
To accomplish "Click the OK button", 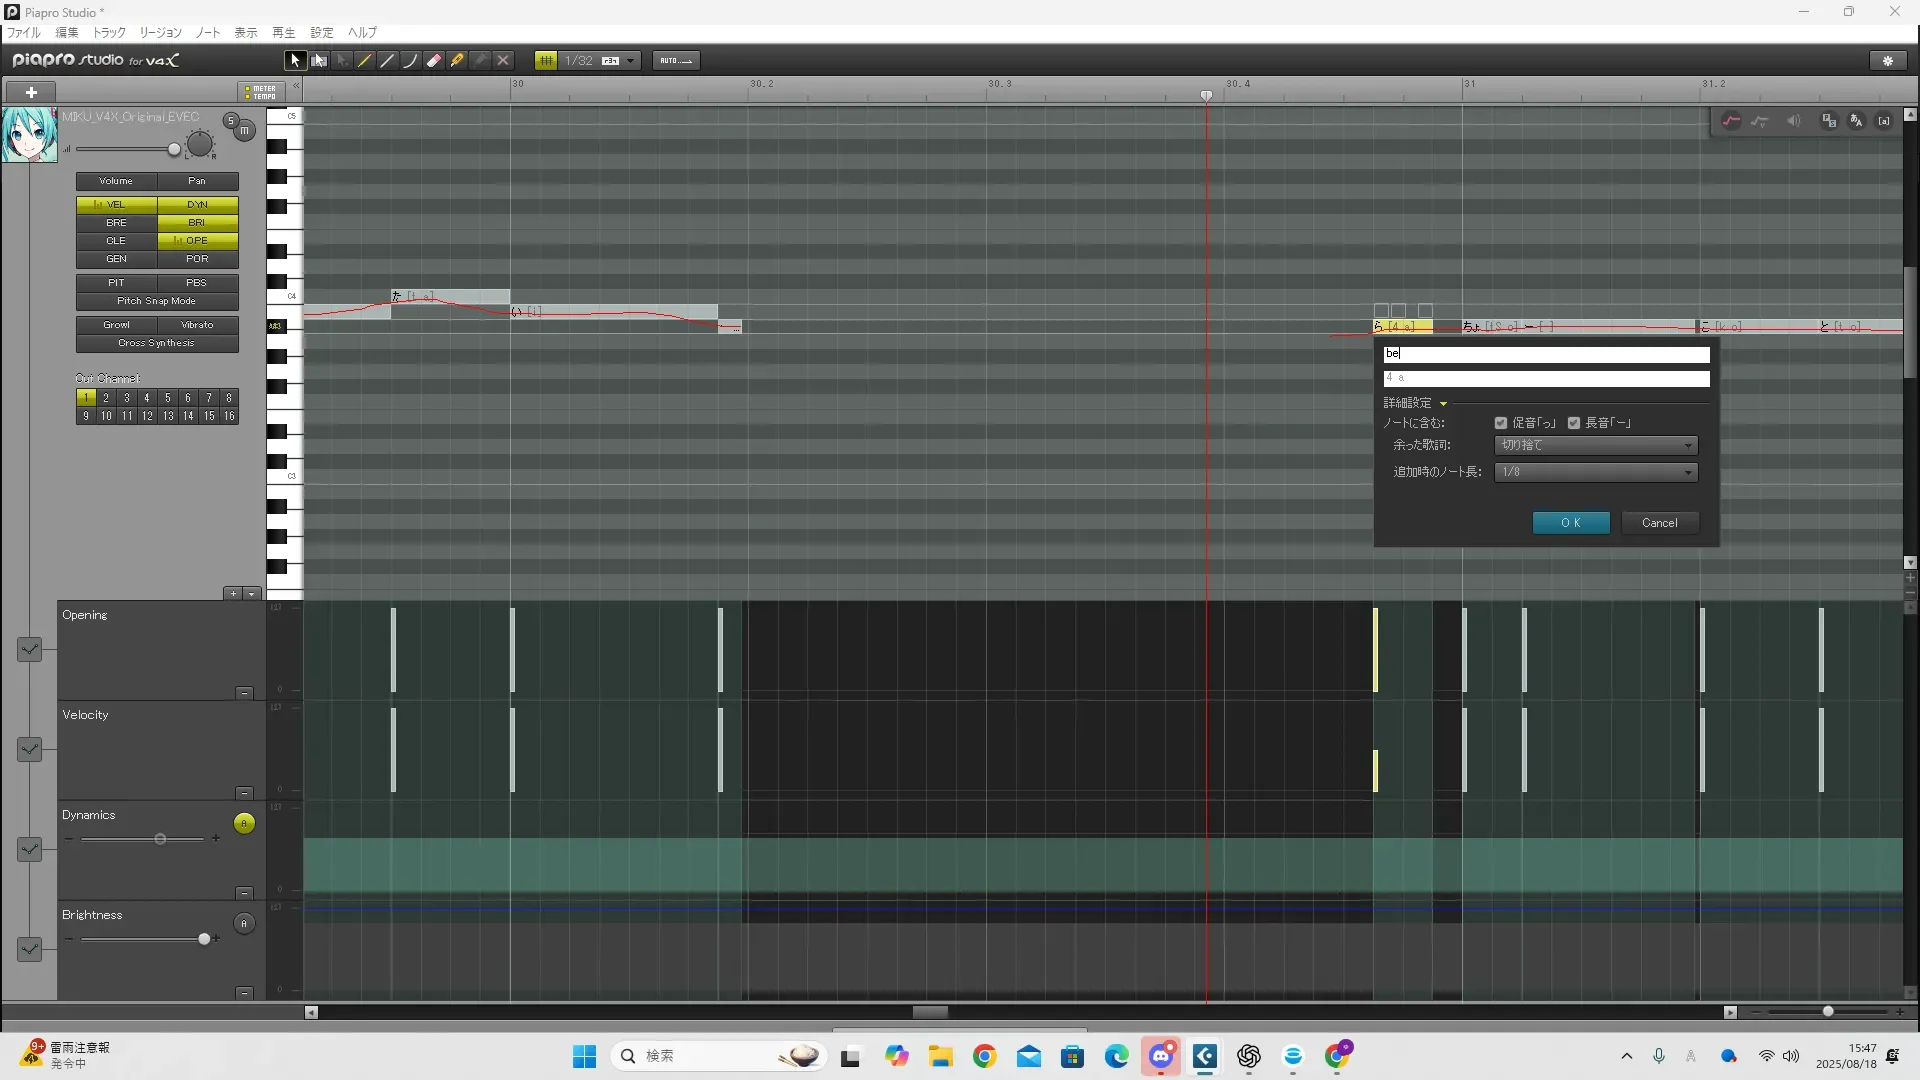I will (x=1570, y=523).
